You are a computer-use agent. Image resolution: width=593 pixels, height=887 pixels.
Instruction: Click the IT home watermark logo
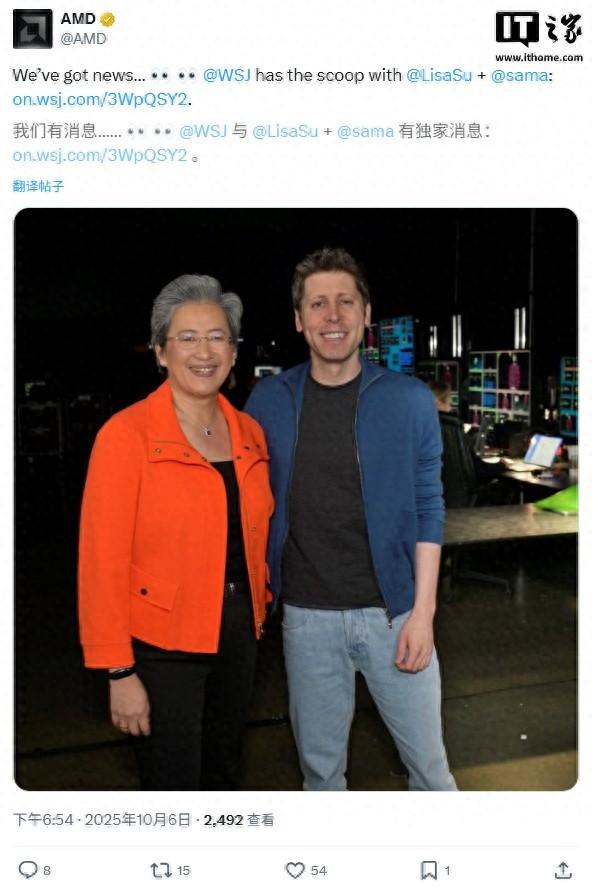click(539, 36)
